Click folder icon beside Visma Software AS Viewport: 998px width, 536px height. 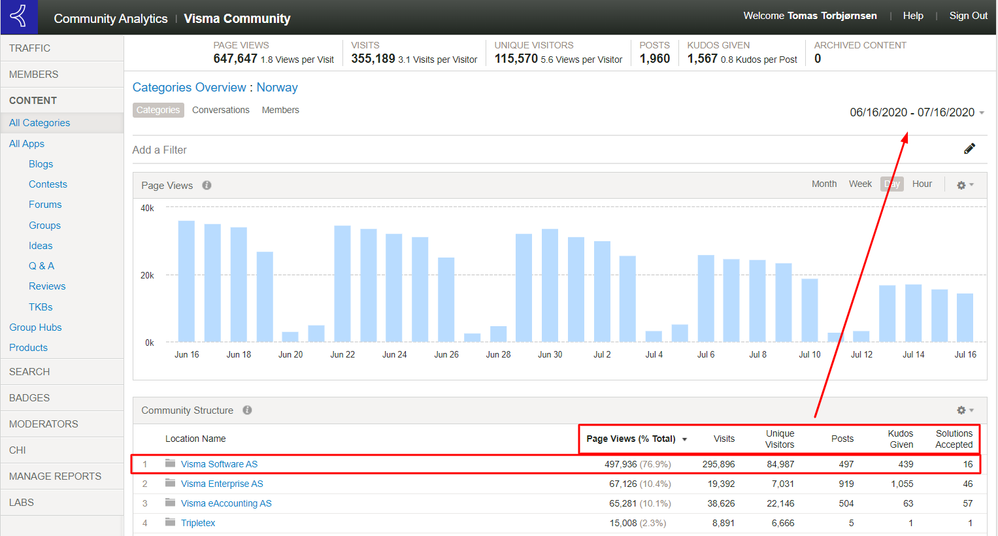[170, 463]
